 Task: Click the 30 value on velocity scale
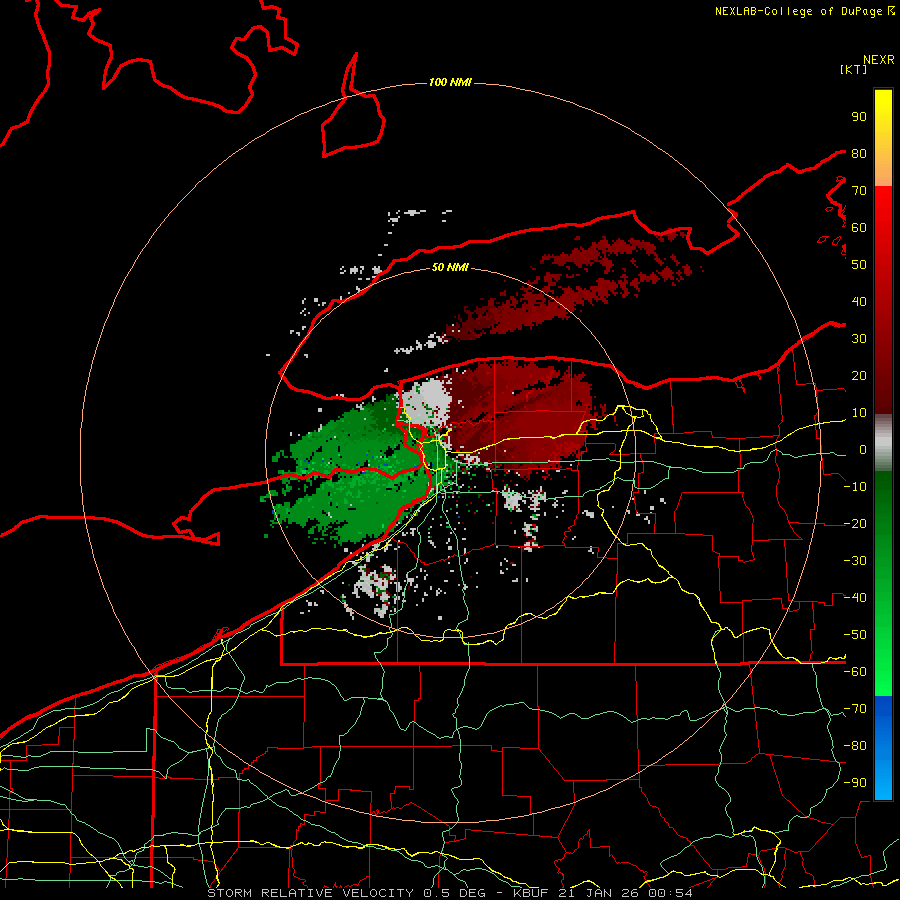pos(859,339)
